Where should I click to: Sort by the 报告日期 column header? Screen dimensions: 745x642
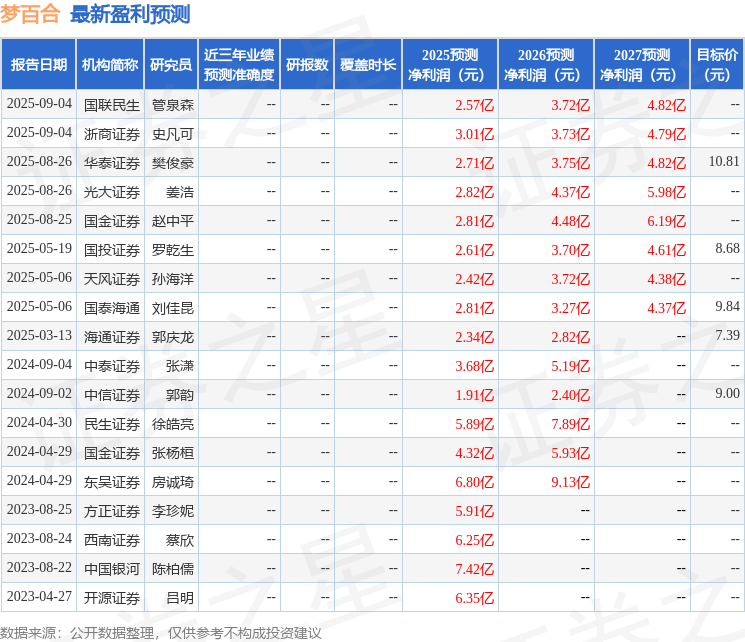[39, 64]
